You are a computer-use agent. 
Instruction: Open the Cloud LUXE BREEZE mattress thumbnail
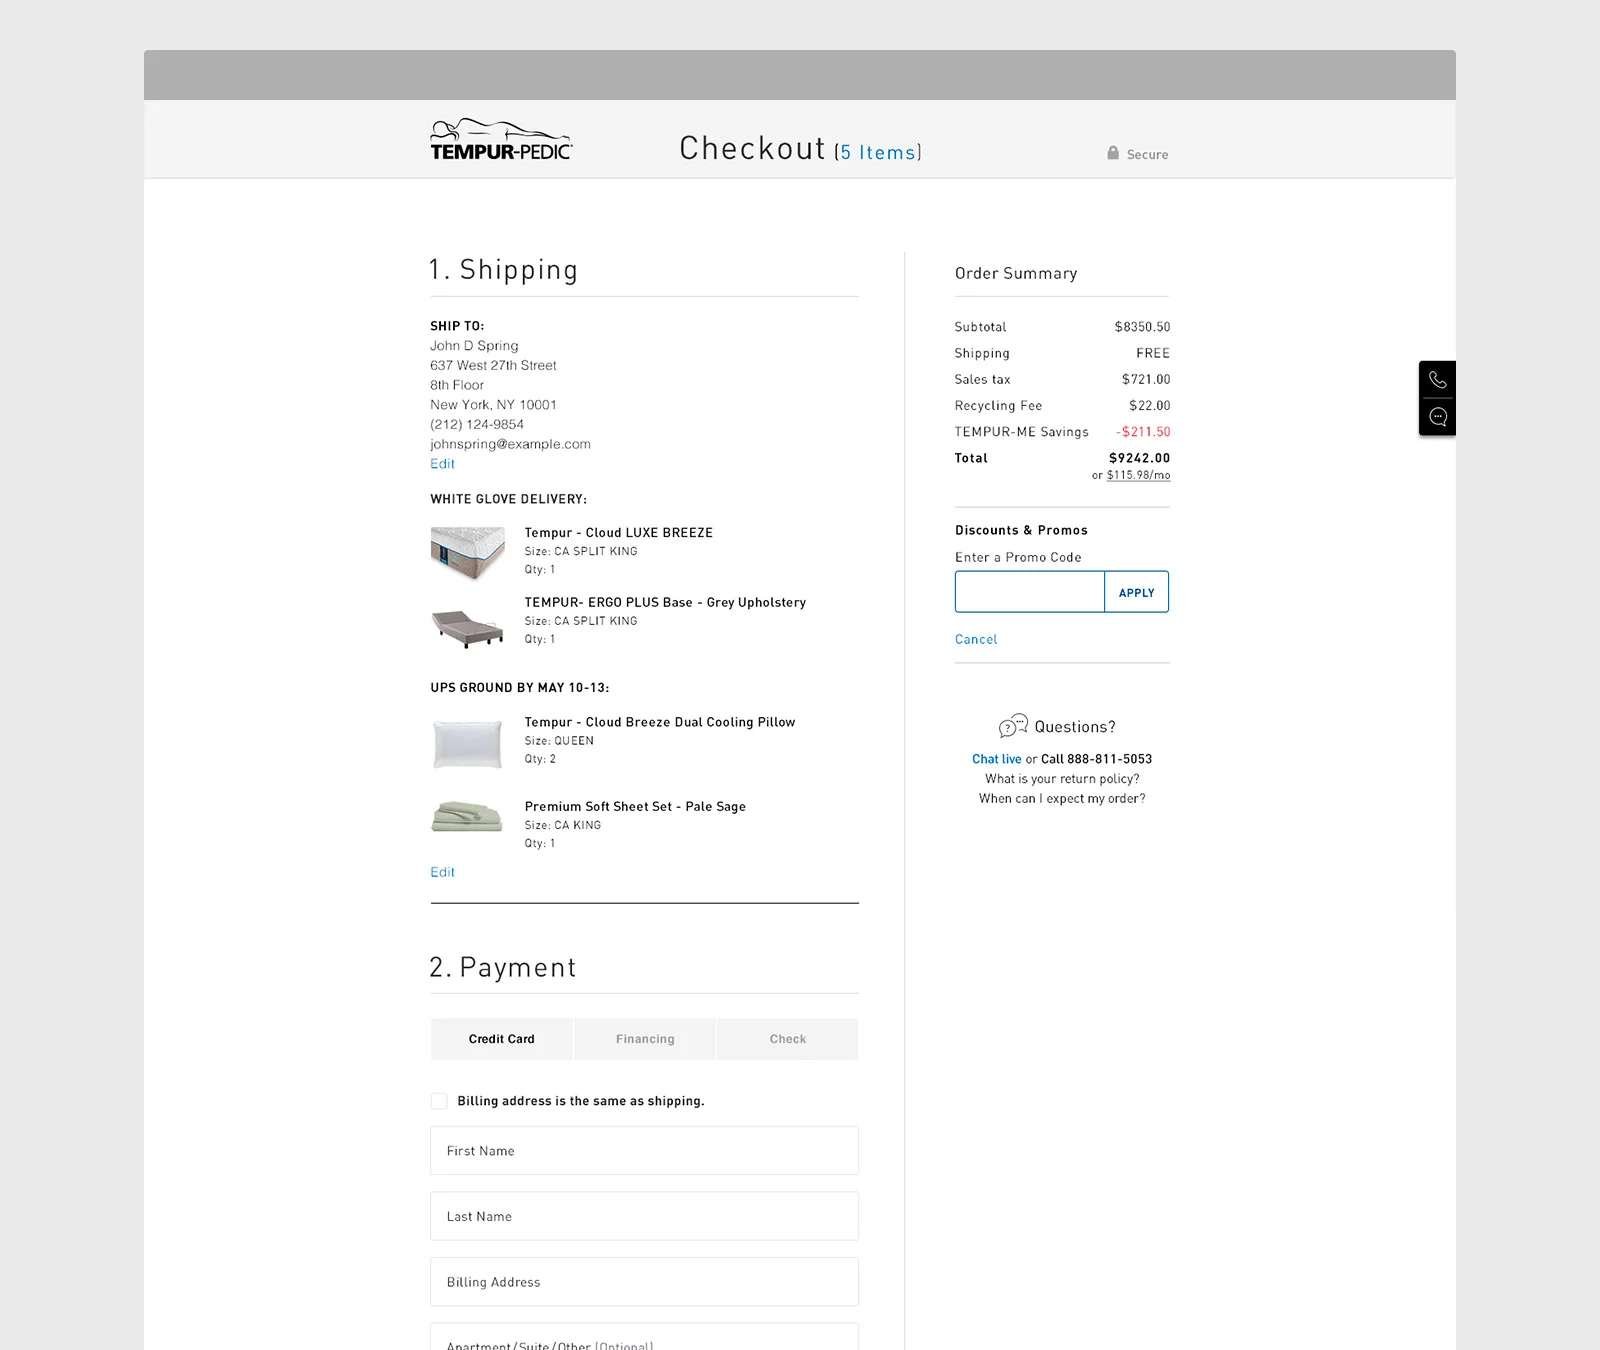468,553
